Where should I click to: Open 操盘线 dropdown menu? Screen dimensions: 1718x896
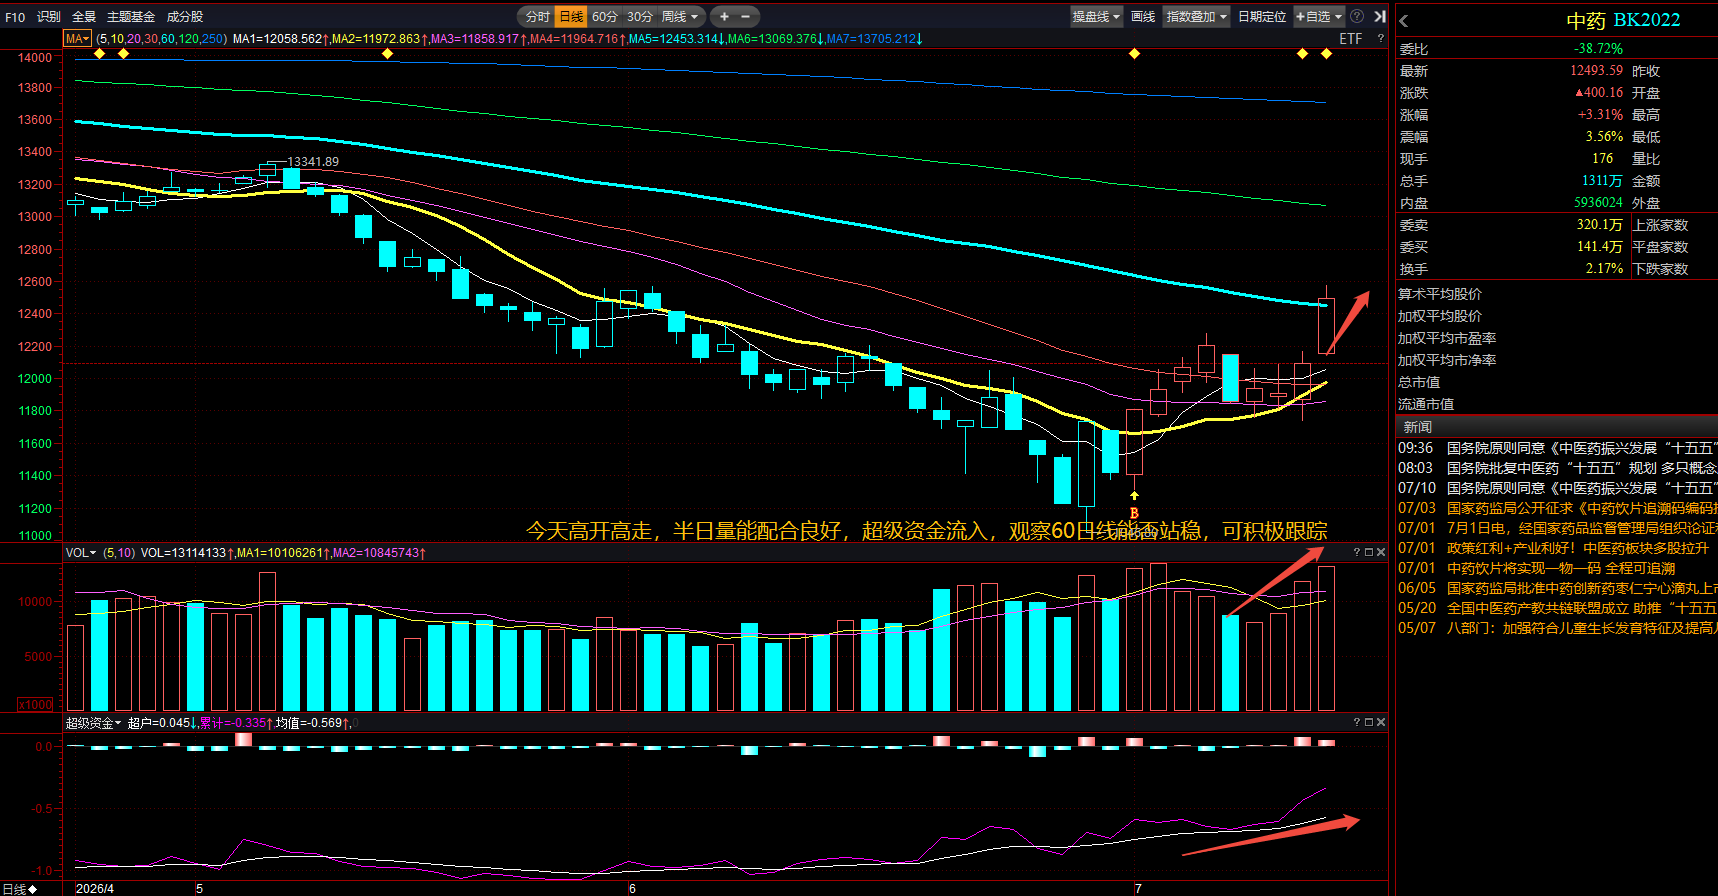[1096, 16]
